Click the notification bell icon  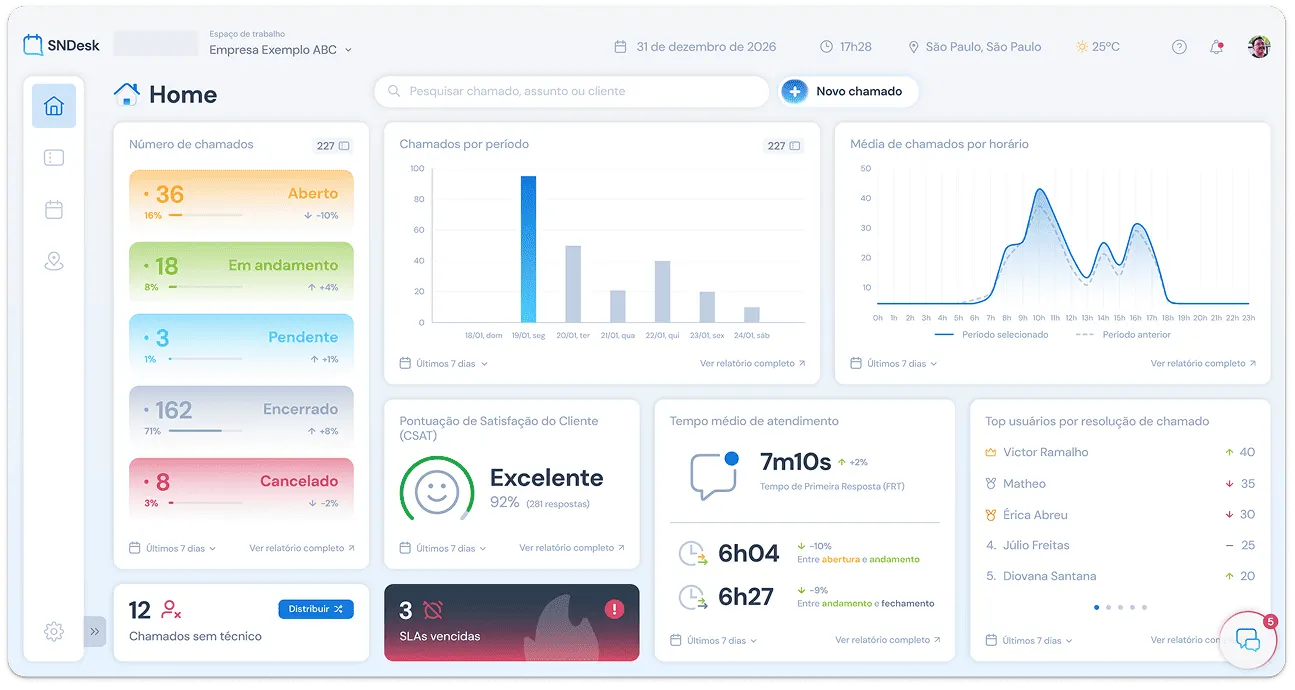[1217, 47]
